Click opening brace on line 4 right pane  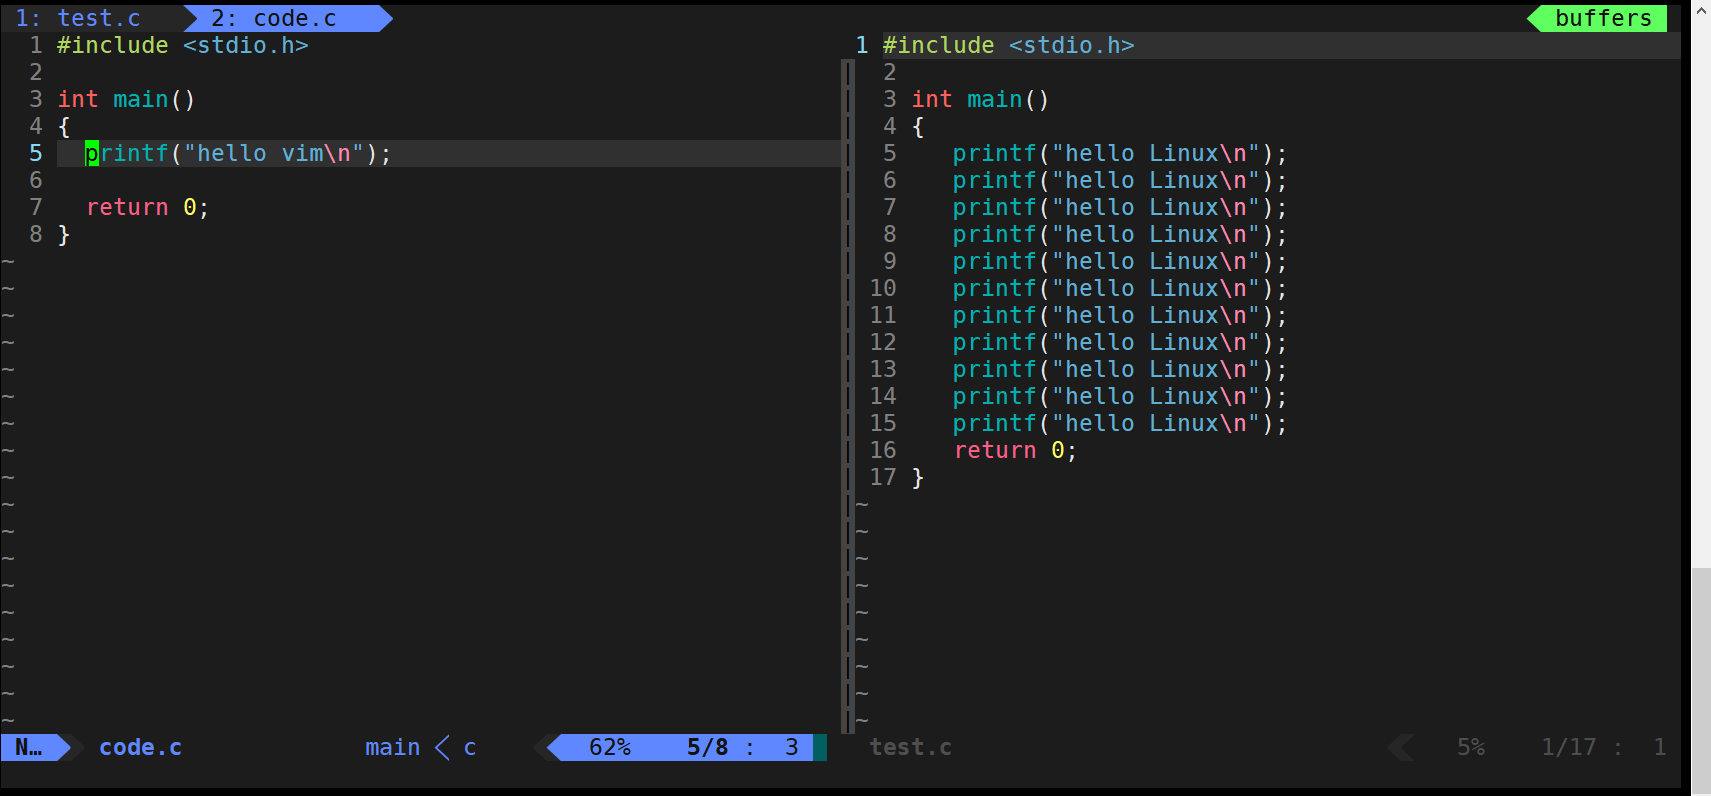(918, 126)
